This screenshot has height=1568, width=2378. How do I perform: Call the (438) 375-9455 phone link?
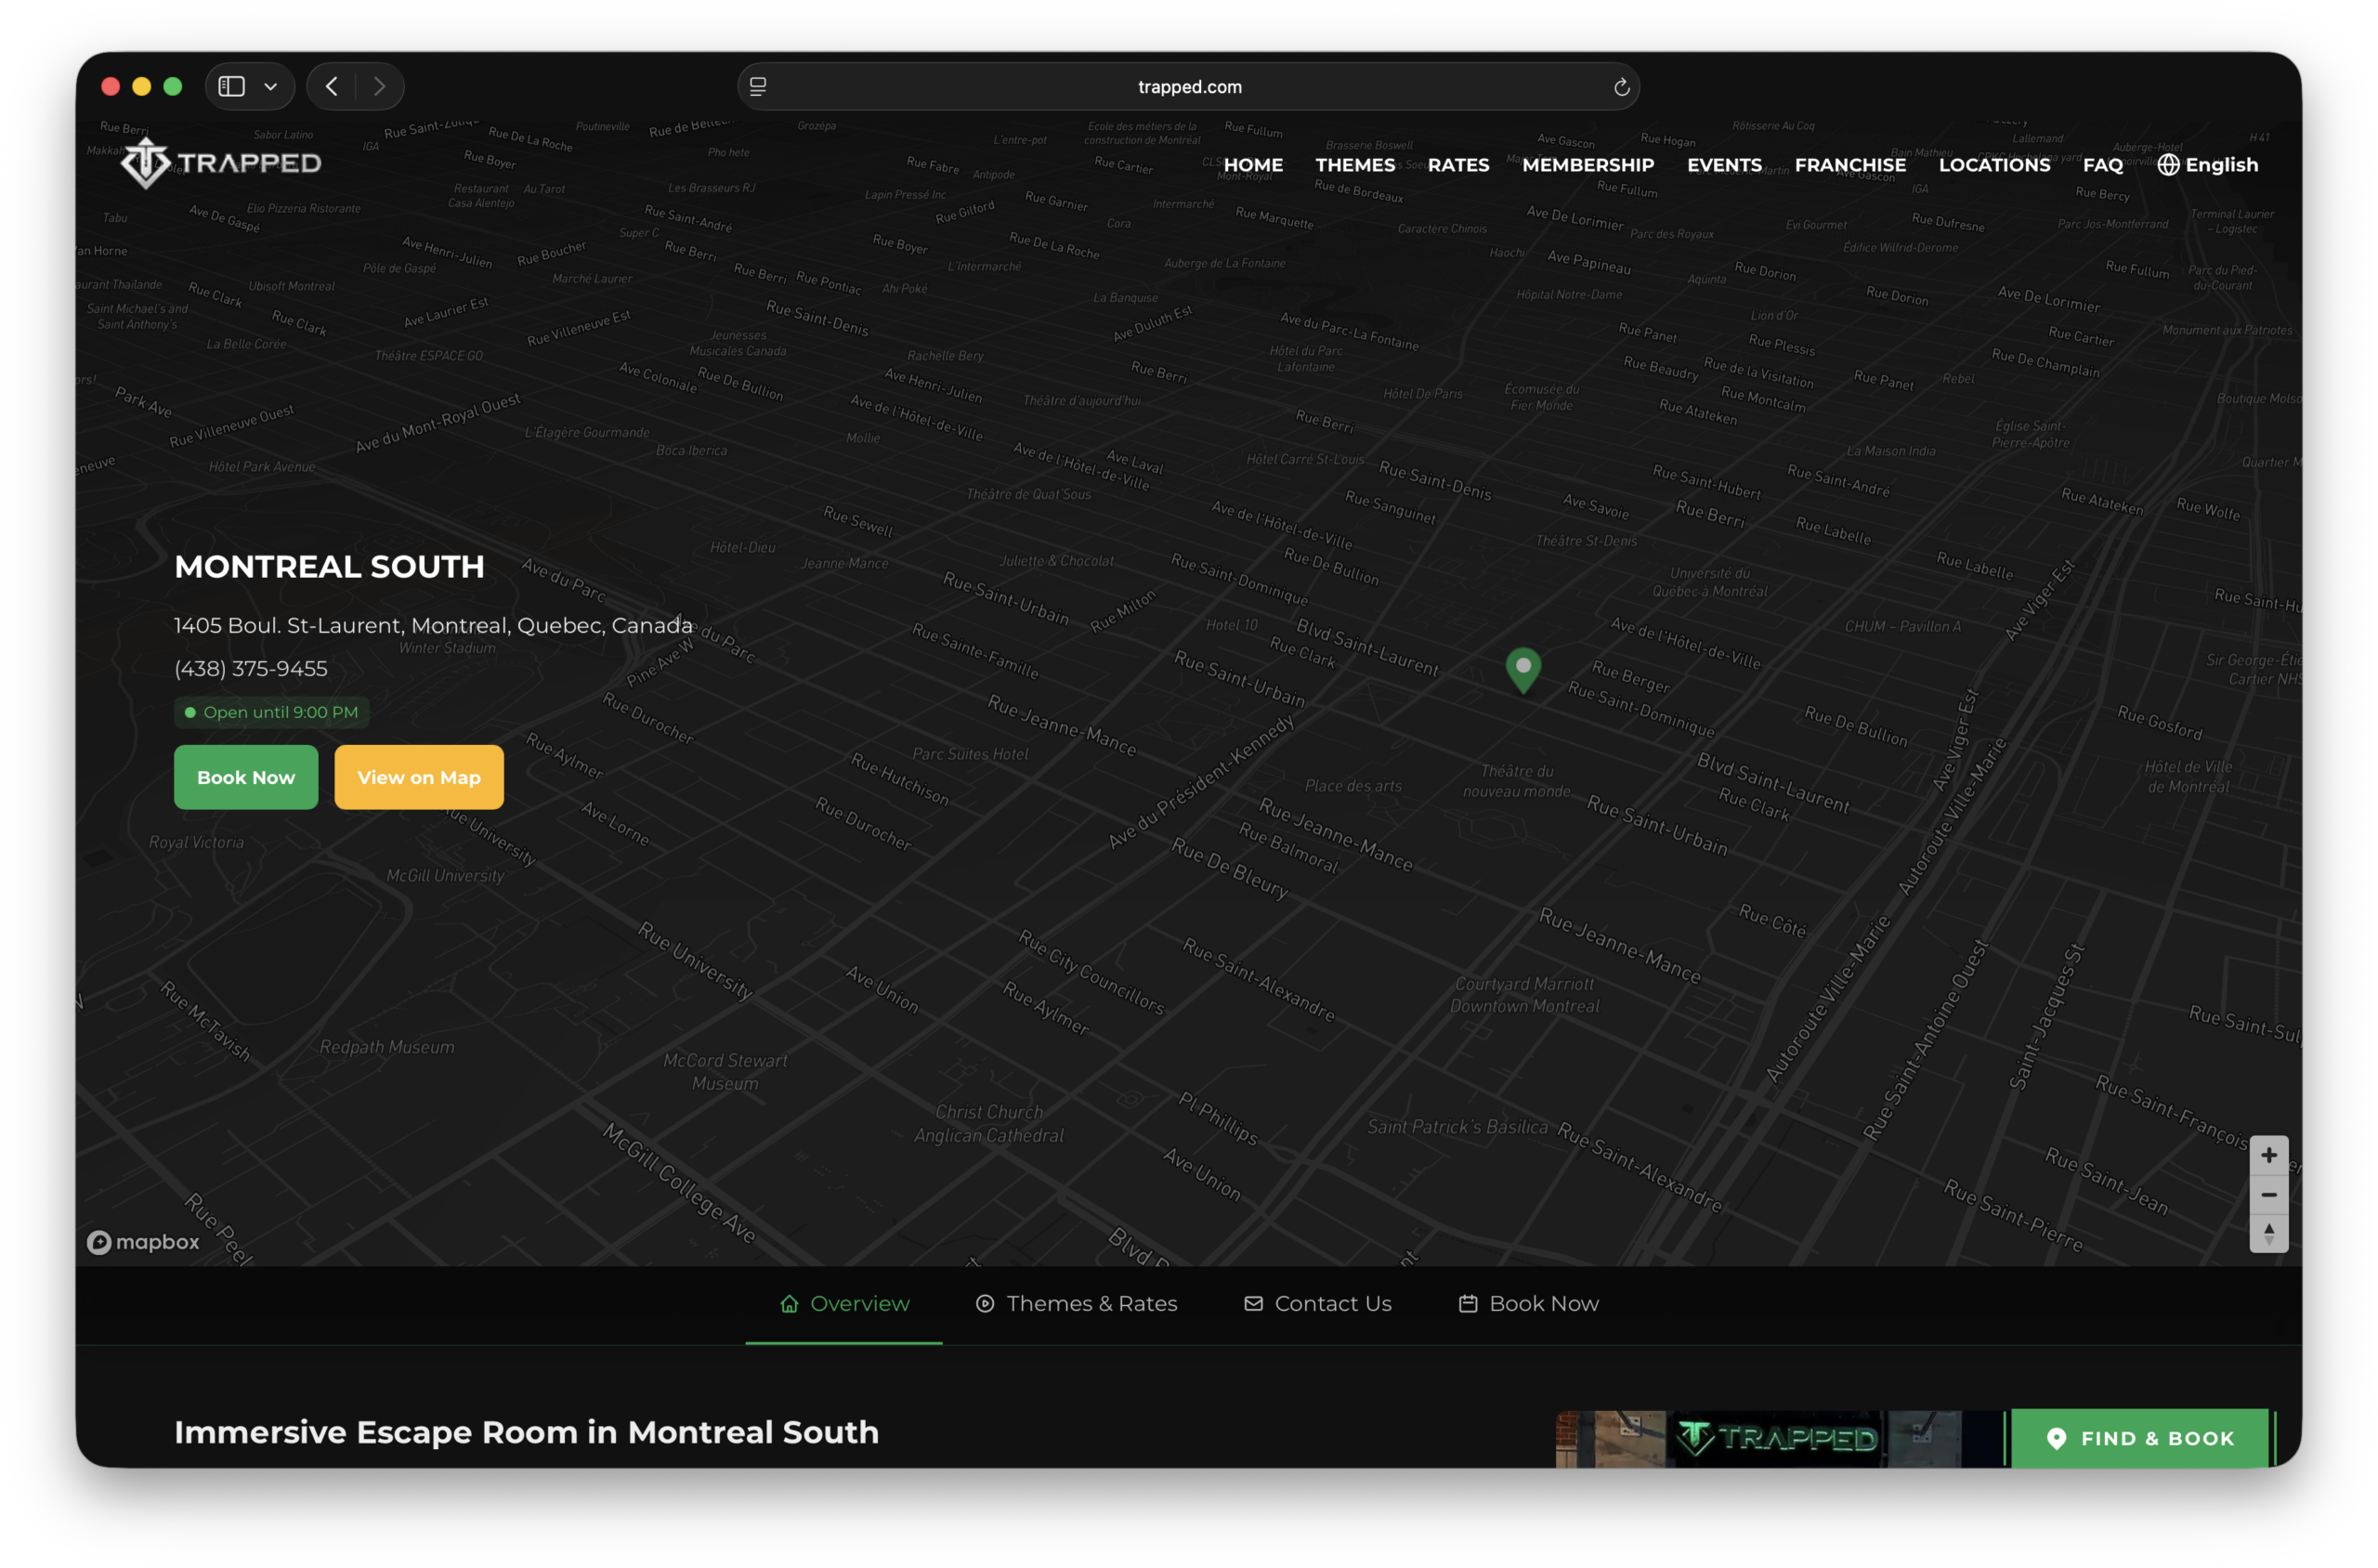[x=251, y=669]
